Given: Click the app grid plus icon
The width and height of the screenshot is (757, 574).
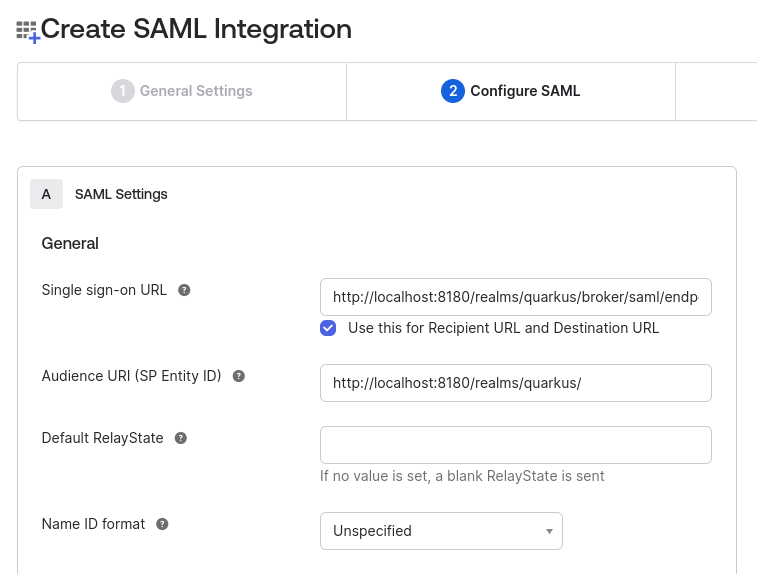Looking at the screenshot, I should pos(27,32).
